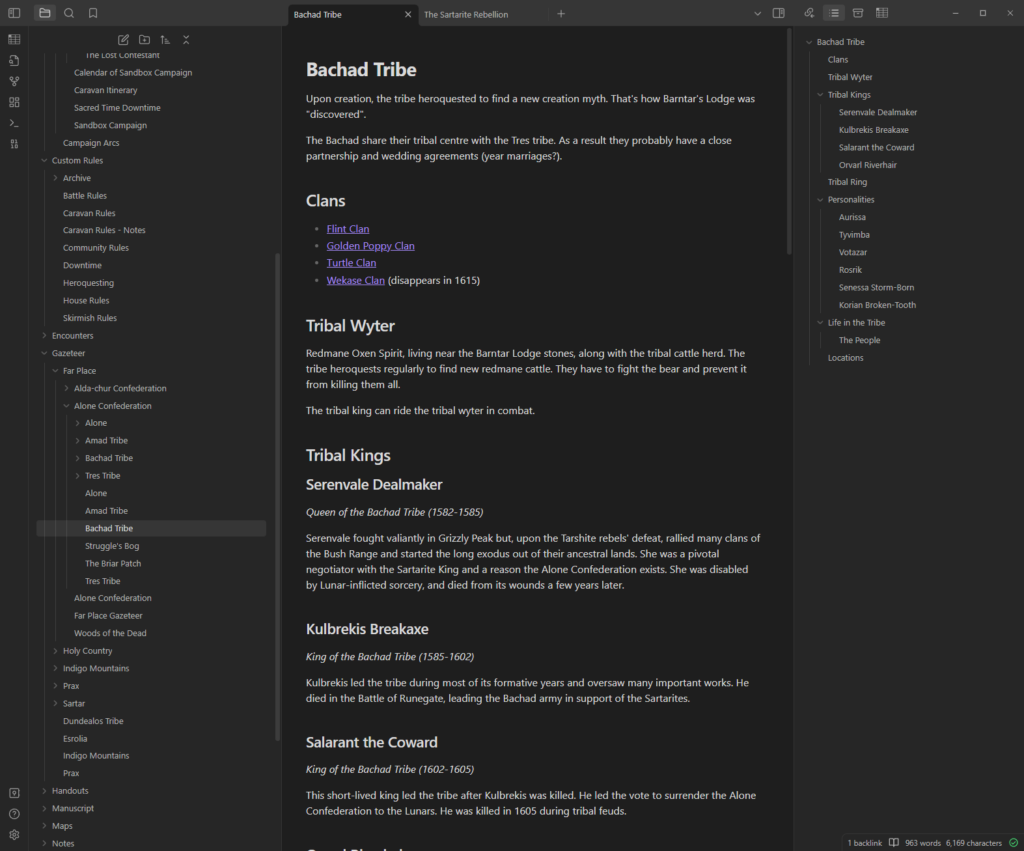Viewport: 1024px width, 851px height.
Task: Expand the Alda-chur Confederation folder
Action: [x=67, y=389]
